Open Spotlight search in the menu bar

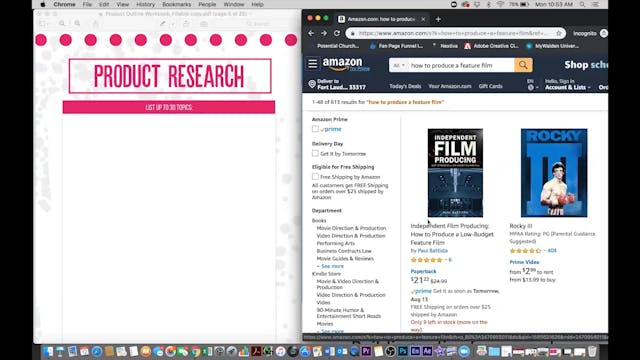point(582,4)
